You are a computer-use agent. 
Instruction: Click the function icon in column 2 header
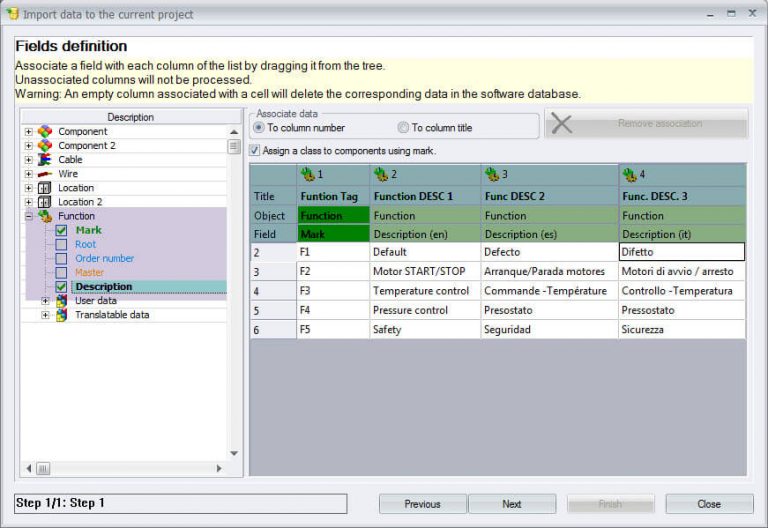[381, 174]
